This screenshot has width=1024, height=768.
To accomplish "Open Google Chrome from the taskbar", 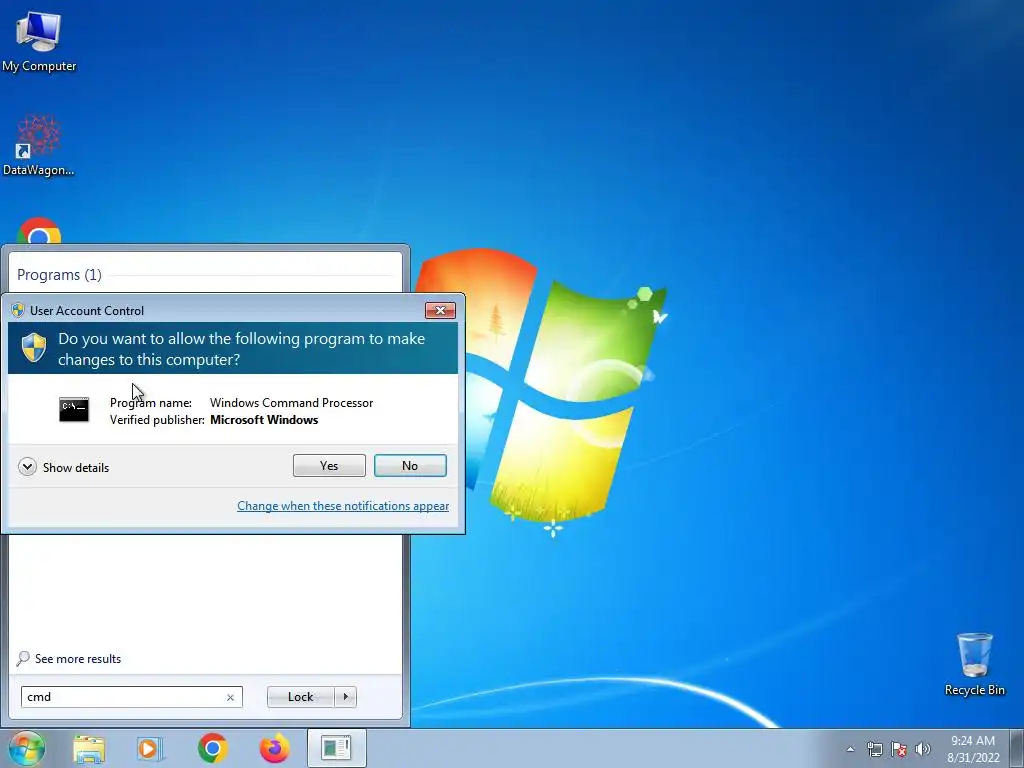I will click(x=212, y=748).
